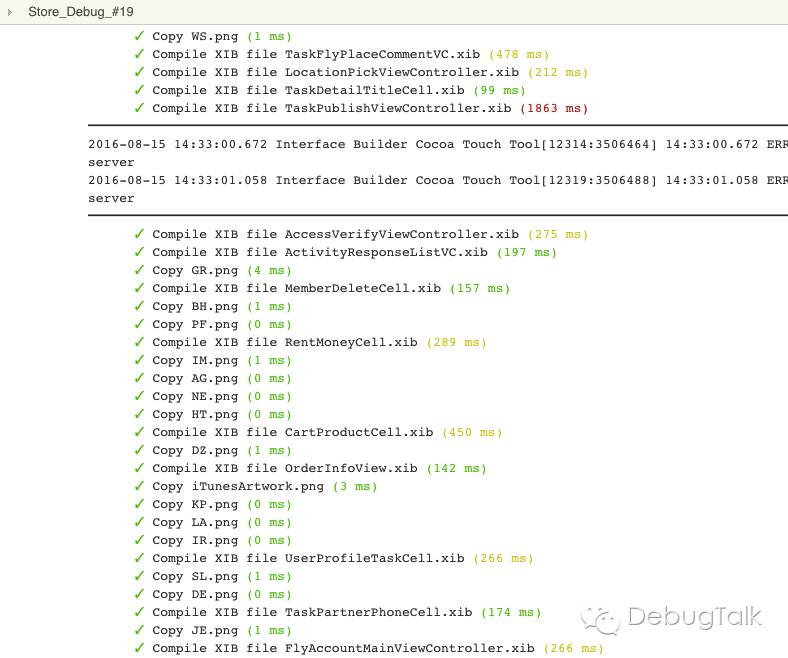788x658 pixels.
Task: Click the checkmark beside FlyAccountMainViewController.xib
Action: [139, 648]
